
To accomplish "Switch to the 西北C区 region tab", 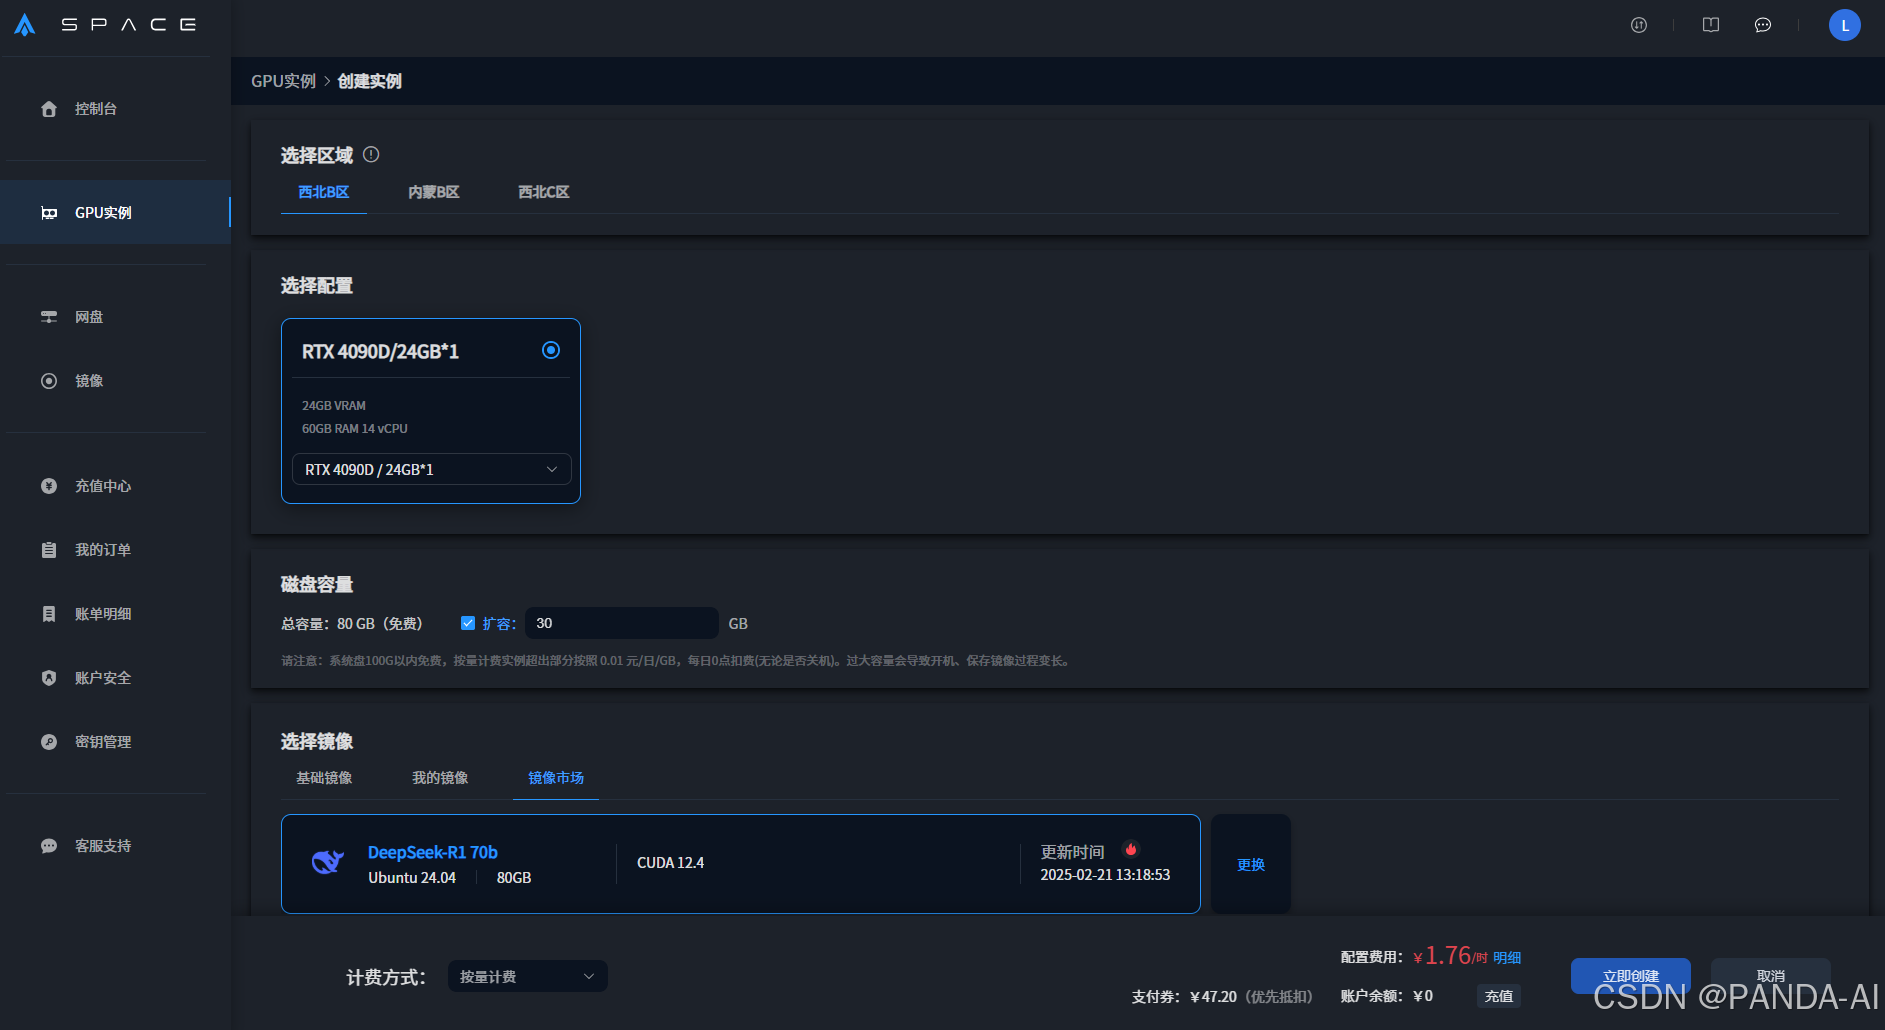I will tap(544, 192).
